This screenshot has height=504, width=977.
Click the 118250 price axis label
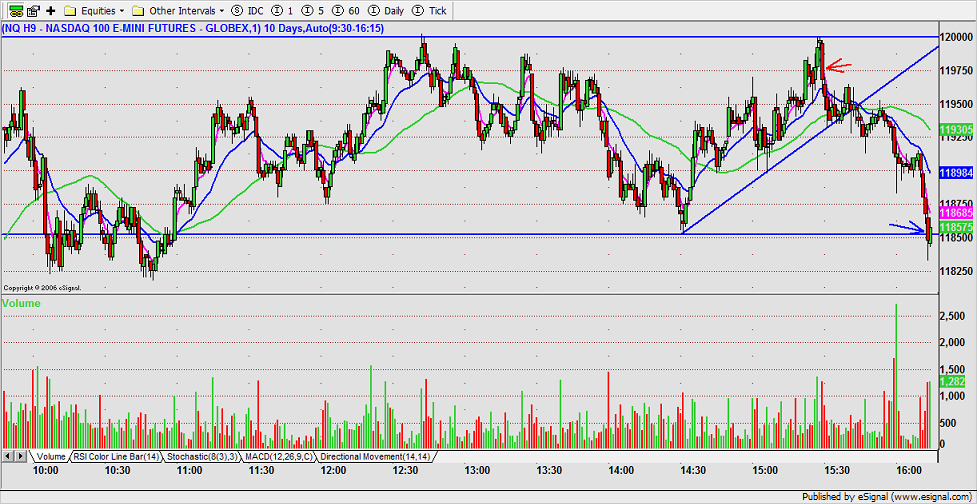tap(954, 271)
